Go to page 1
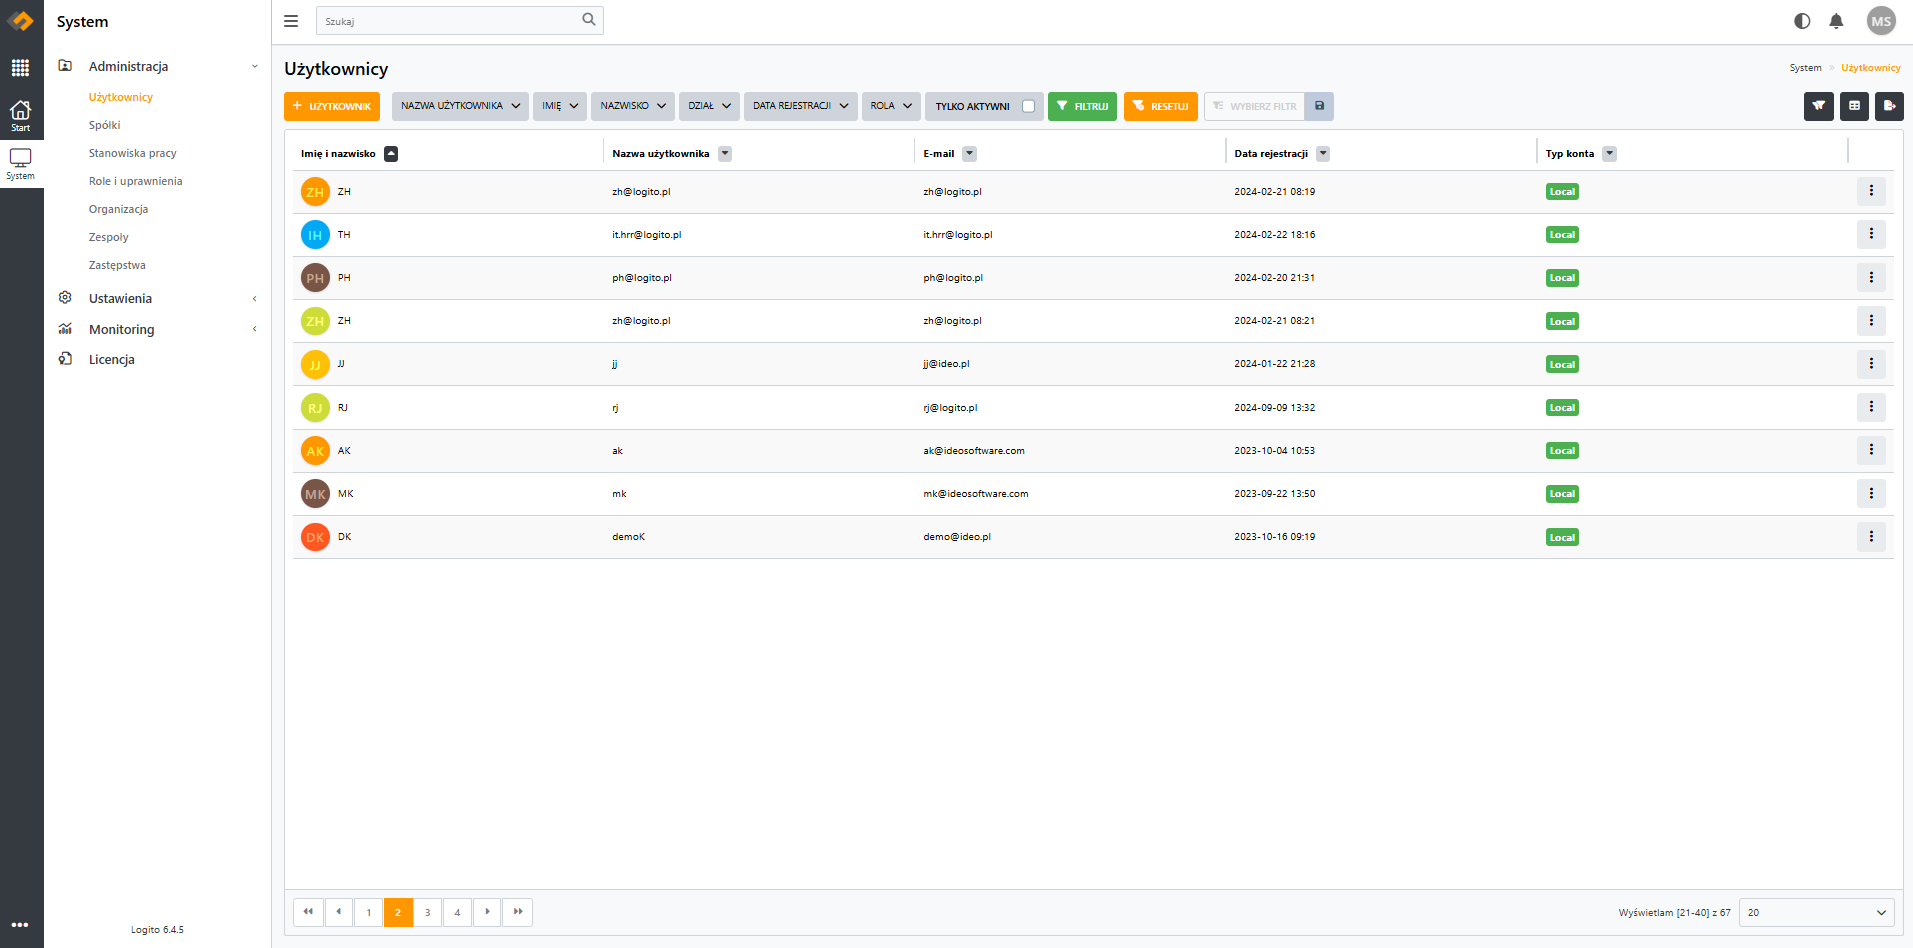Screen dimensions: 1913x948 tap(368, 912)
